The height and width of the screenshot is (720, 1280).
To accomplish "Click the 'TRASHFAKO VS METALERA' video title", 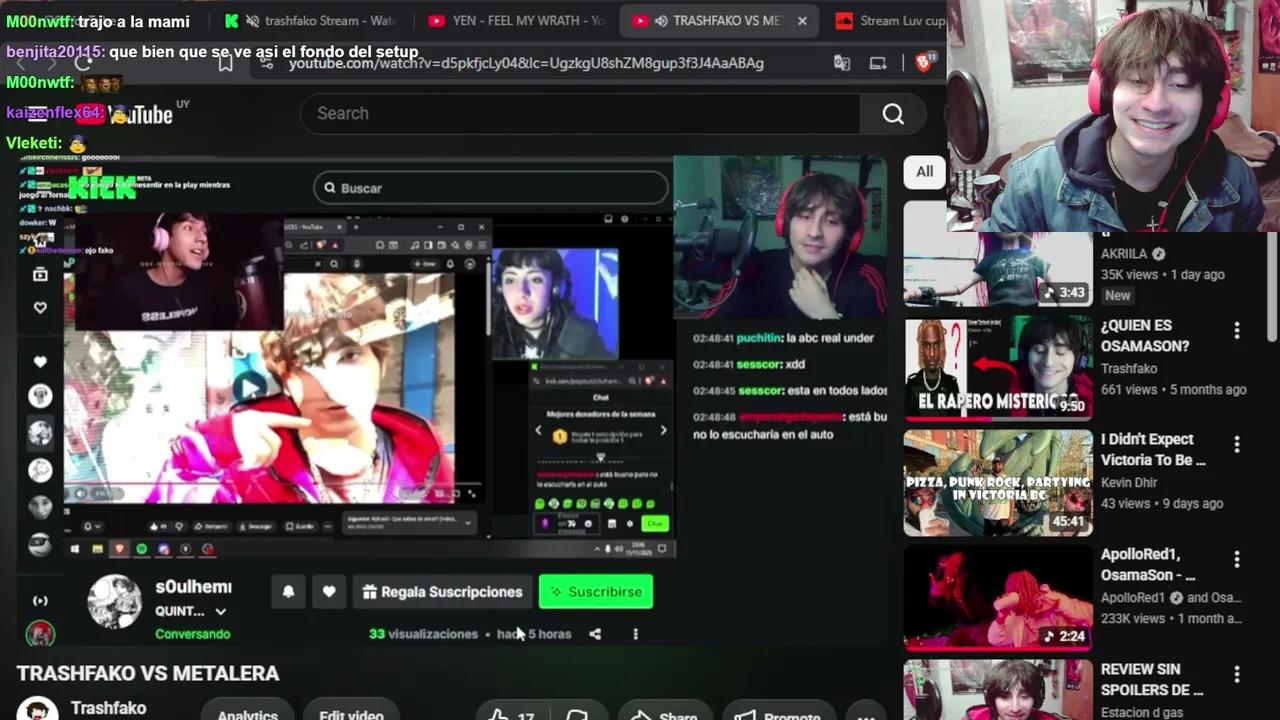I will [x=148, y=673].
